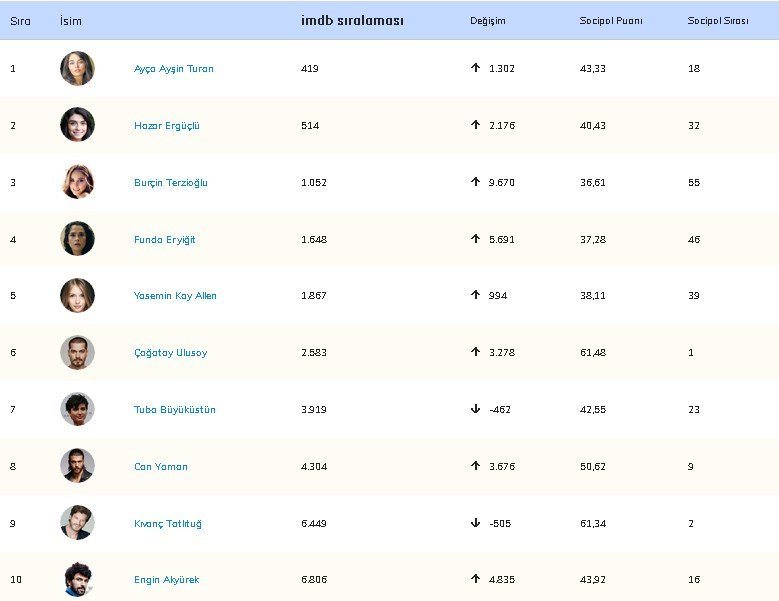
Task: Click the up arrow in Çağatay Ulusoy's row
Action: pyautogui.click(x=475, y=352)
